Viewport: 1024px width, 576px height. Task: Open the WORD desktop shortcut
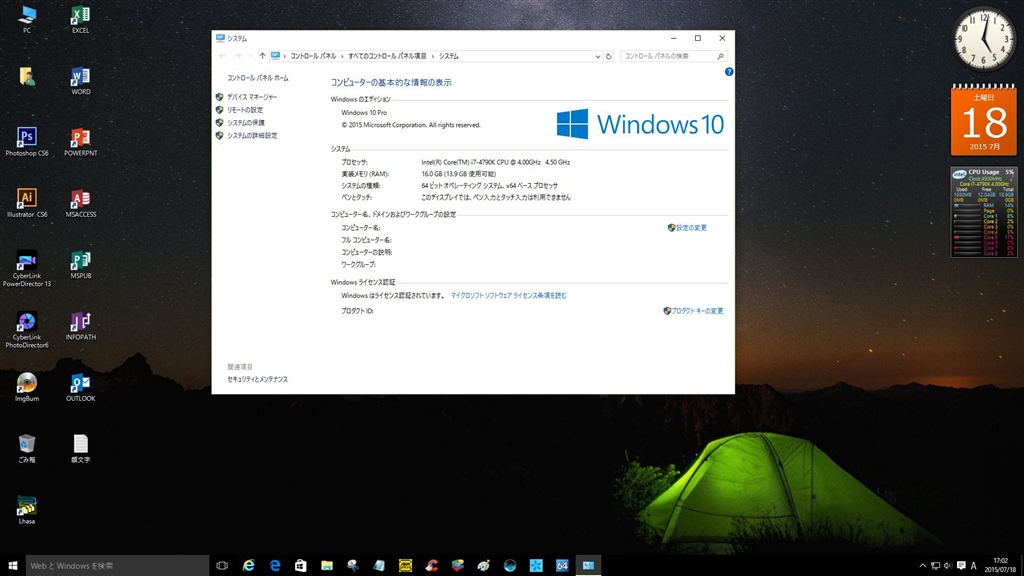[80, 80]
